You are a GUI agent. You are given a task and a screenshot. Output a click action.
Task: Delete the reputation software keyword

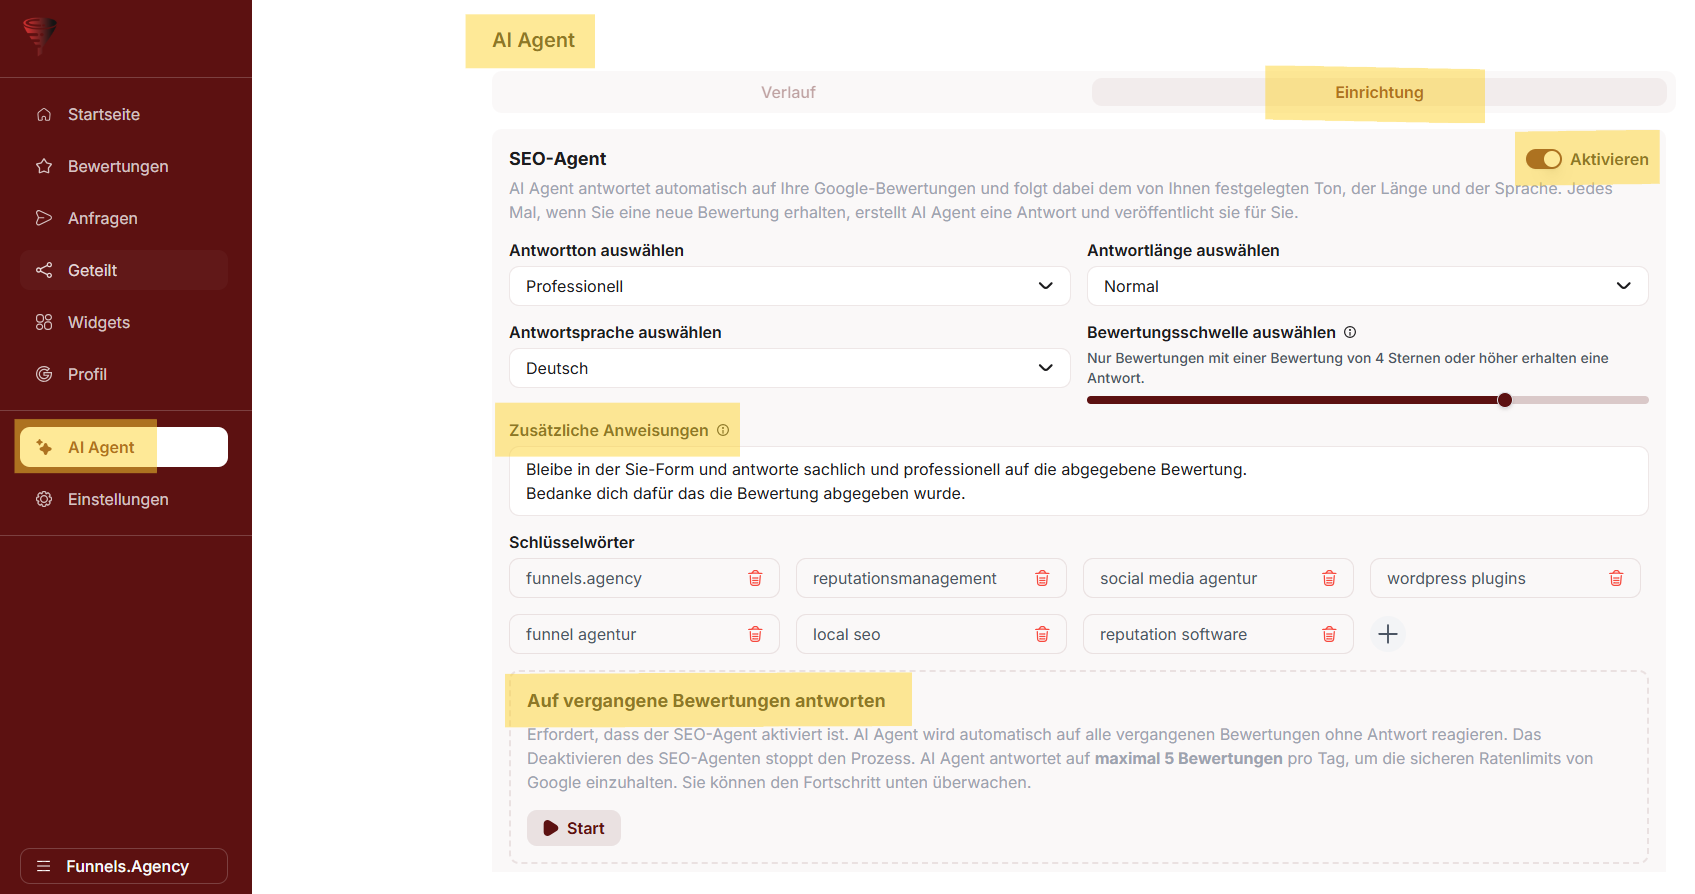[x=1329, y=634]
